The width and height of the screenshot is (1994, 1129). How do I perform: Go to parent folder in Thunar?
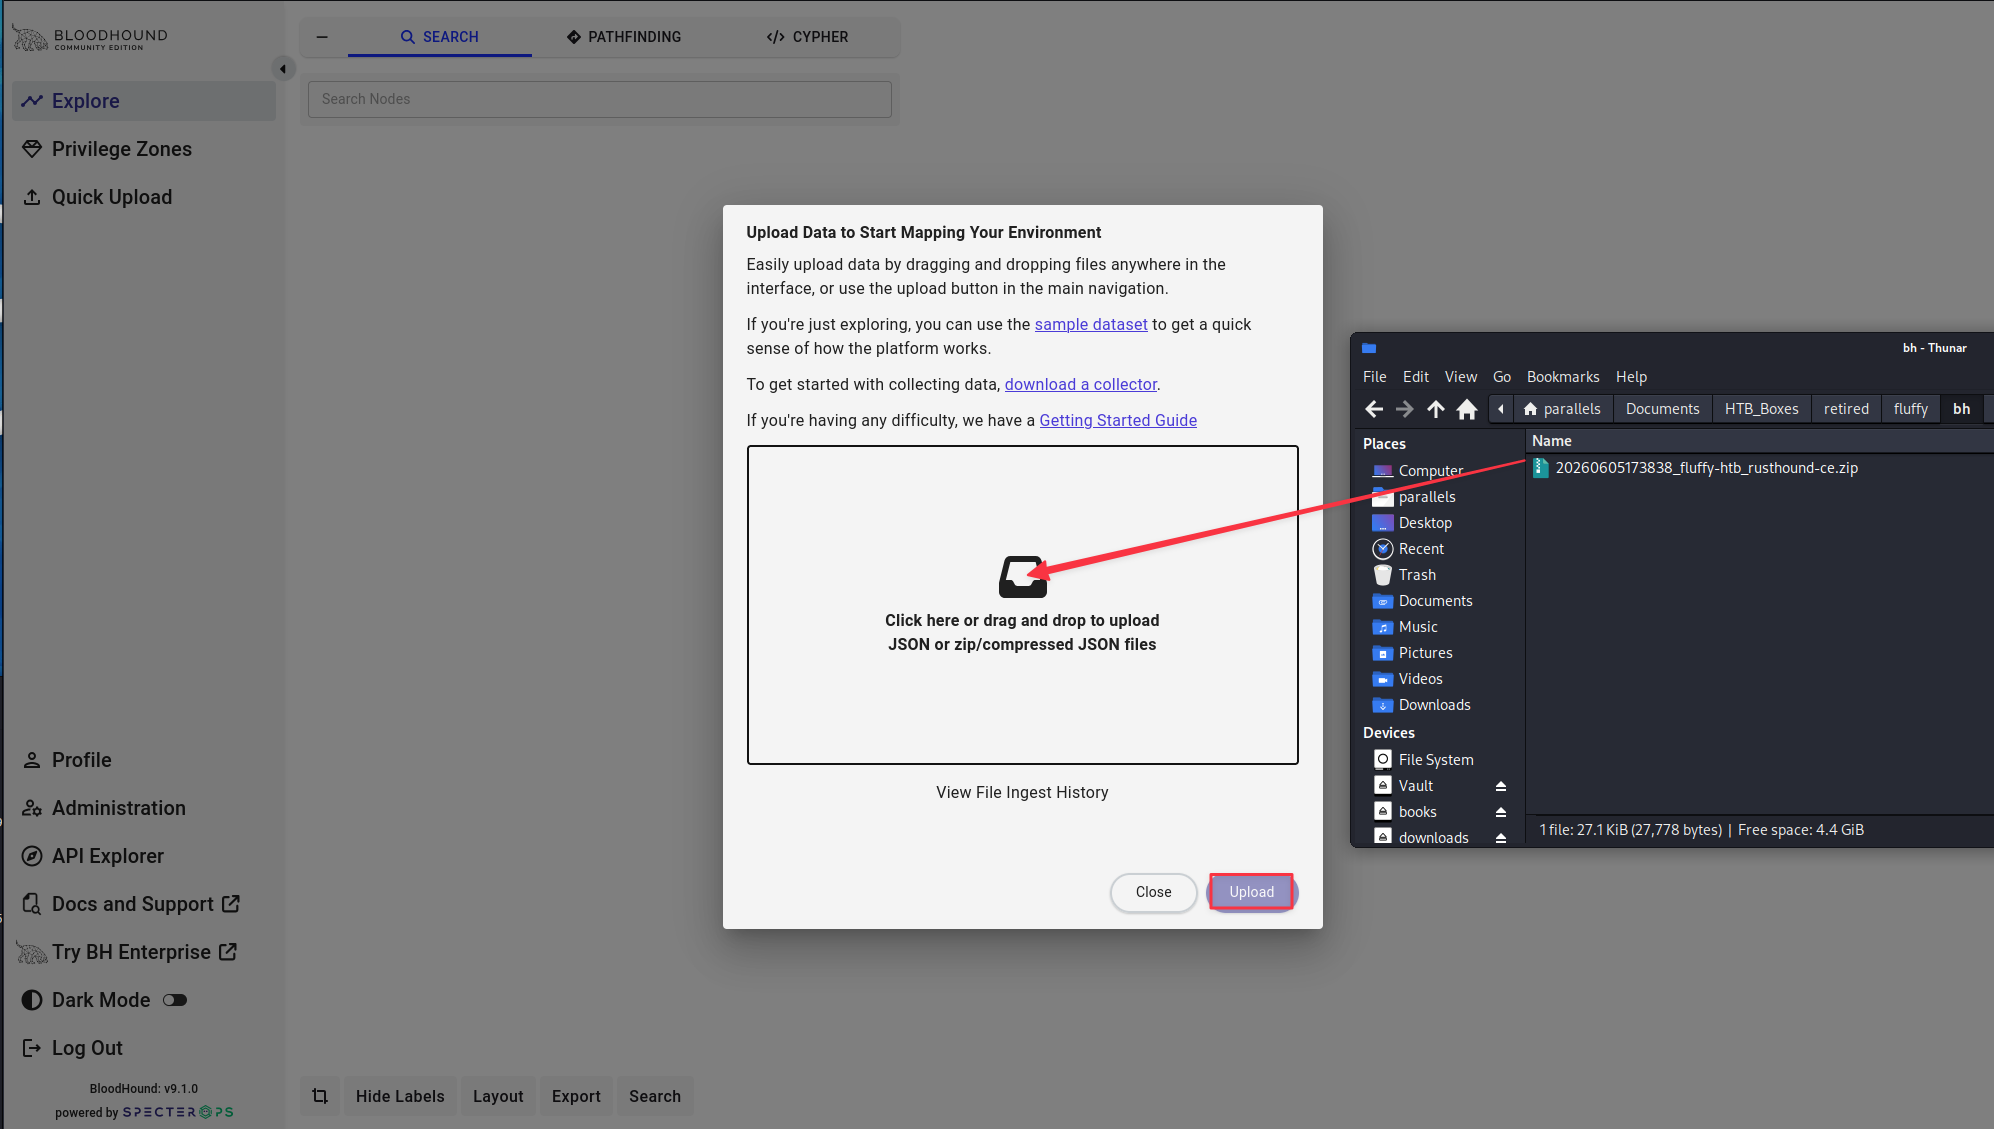coord(1436,409)
